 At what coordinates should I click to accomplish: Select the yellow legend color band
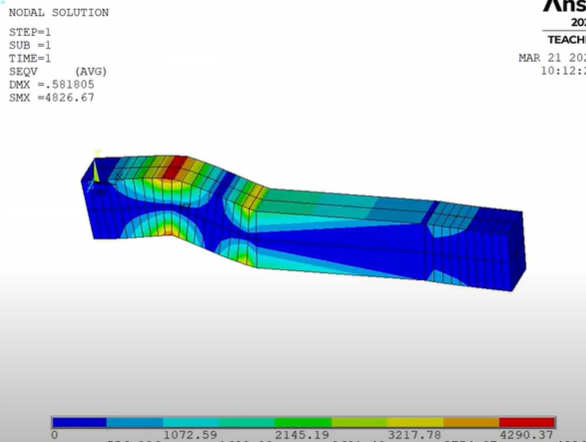point(415,422)
